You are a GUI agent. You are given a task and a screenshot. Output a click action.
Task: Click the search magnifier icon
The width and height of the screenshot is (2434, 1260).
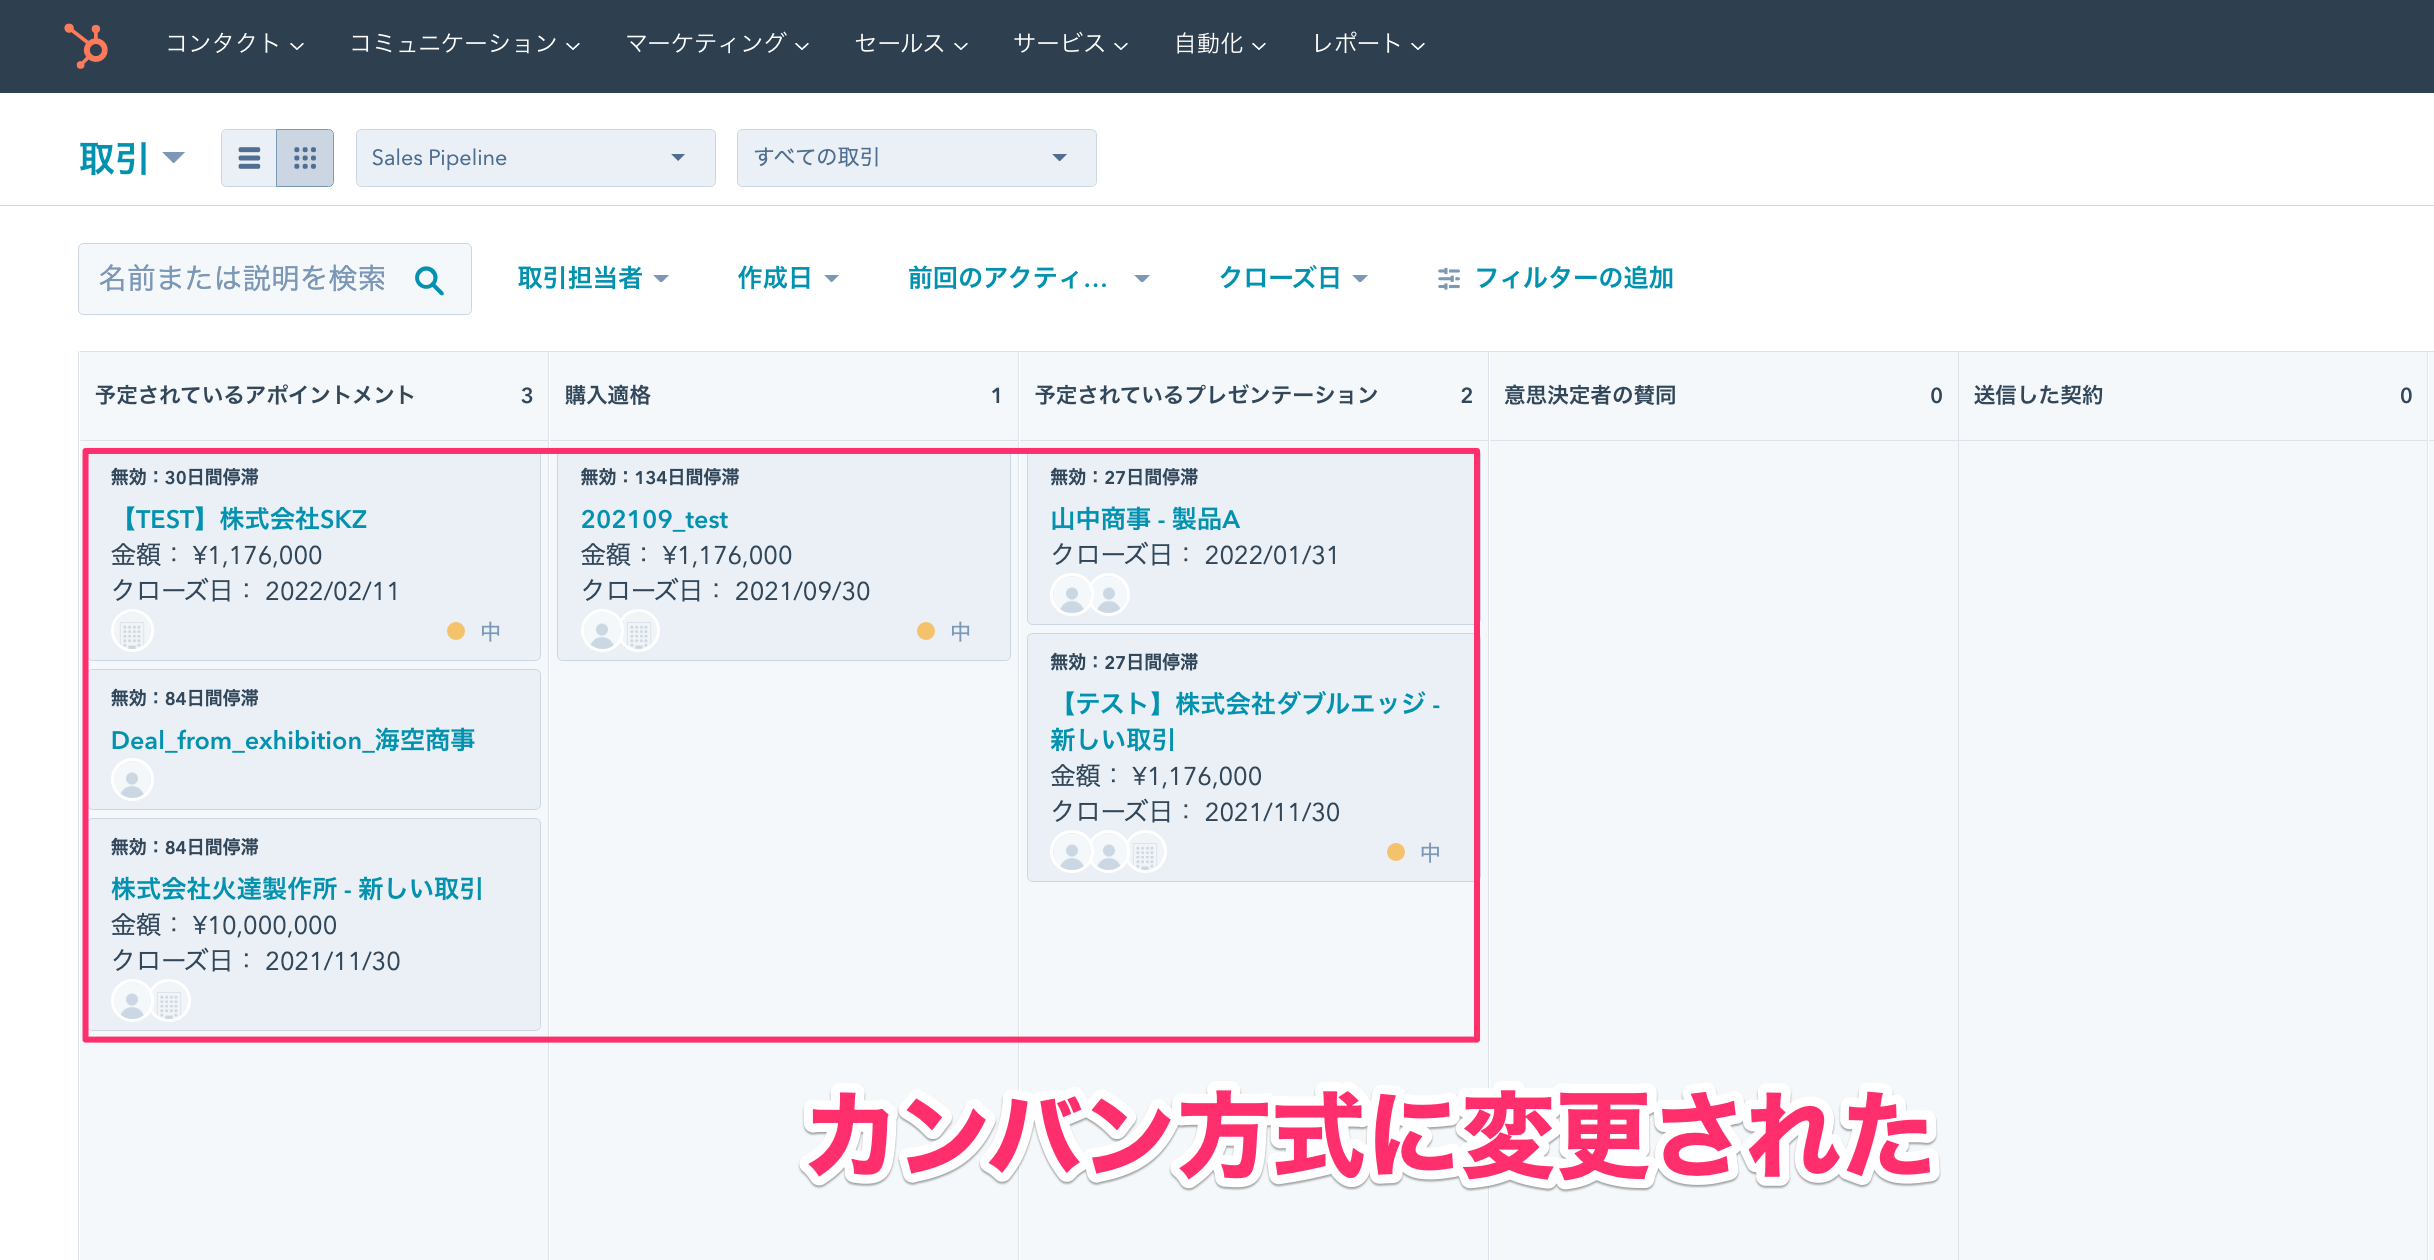[429, 280]
